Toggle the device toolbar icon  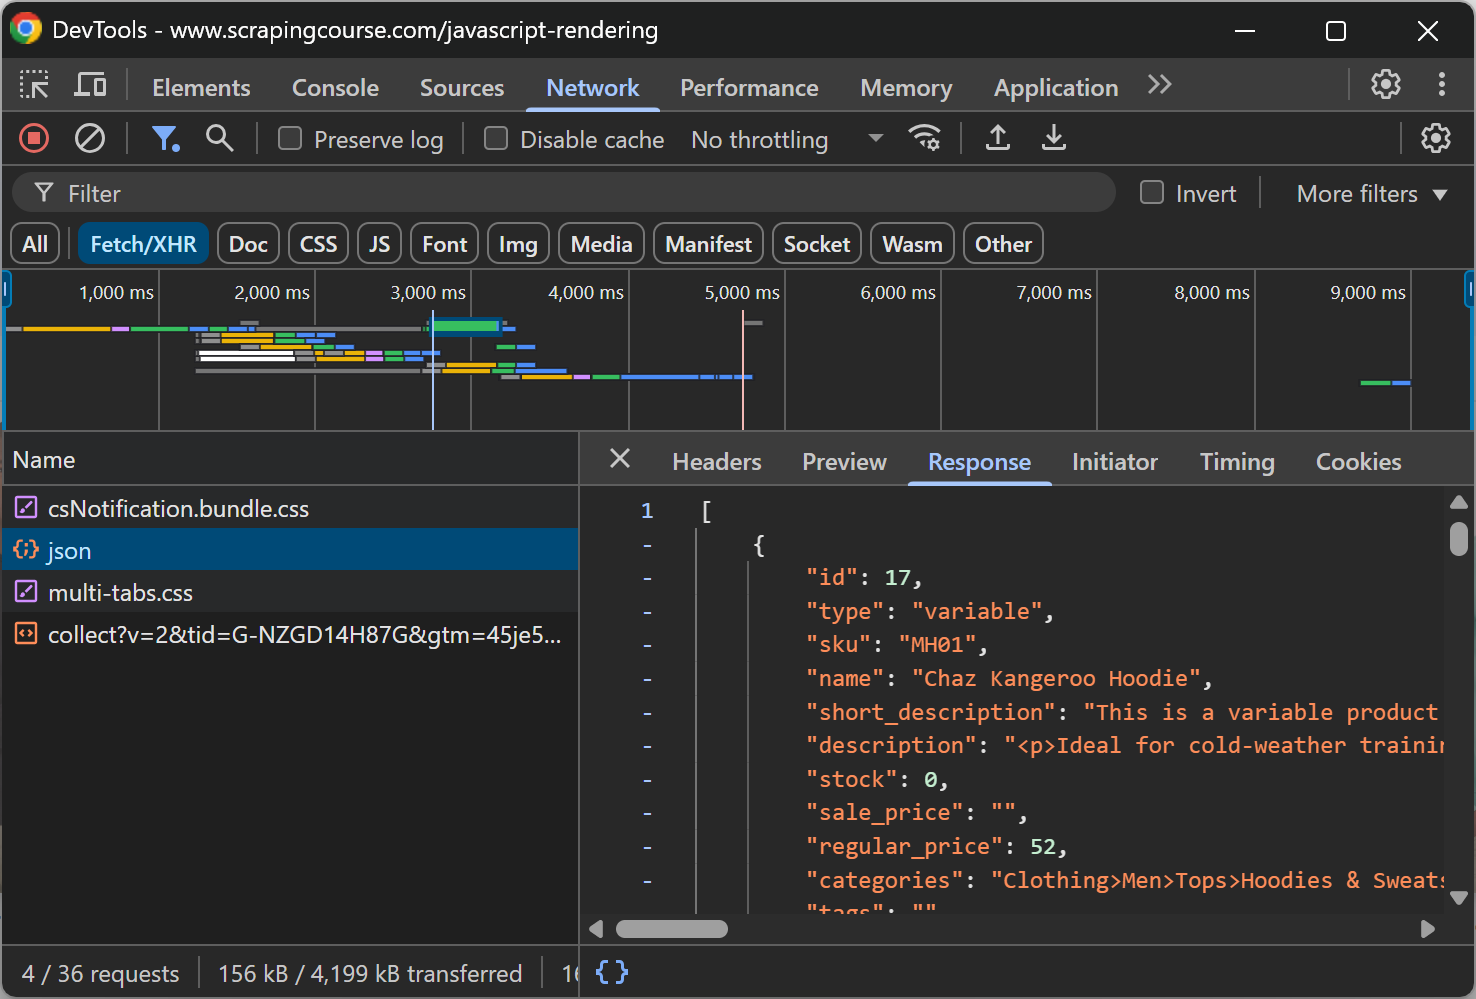(x=90, y=86)
